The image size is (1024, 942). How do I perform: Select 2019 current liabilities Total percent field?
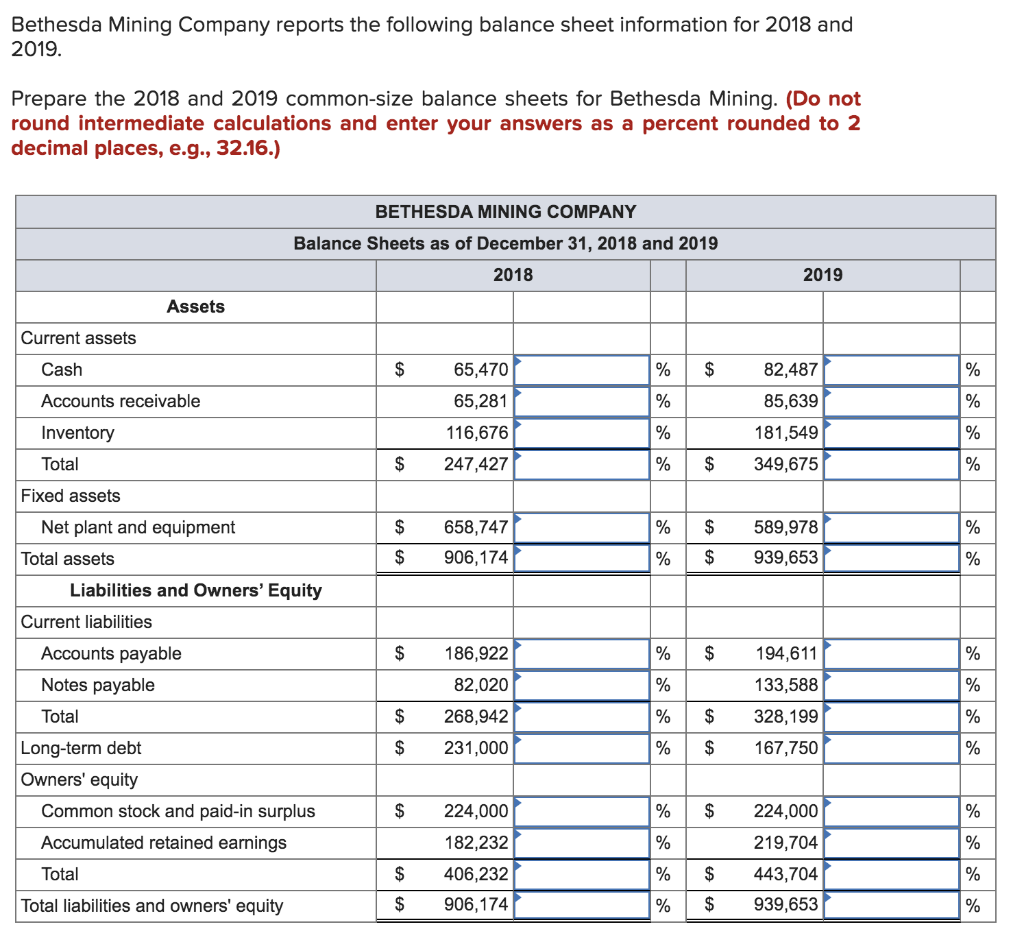(891, 717)
